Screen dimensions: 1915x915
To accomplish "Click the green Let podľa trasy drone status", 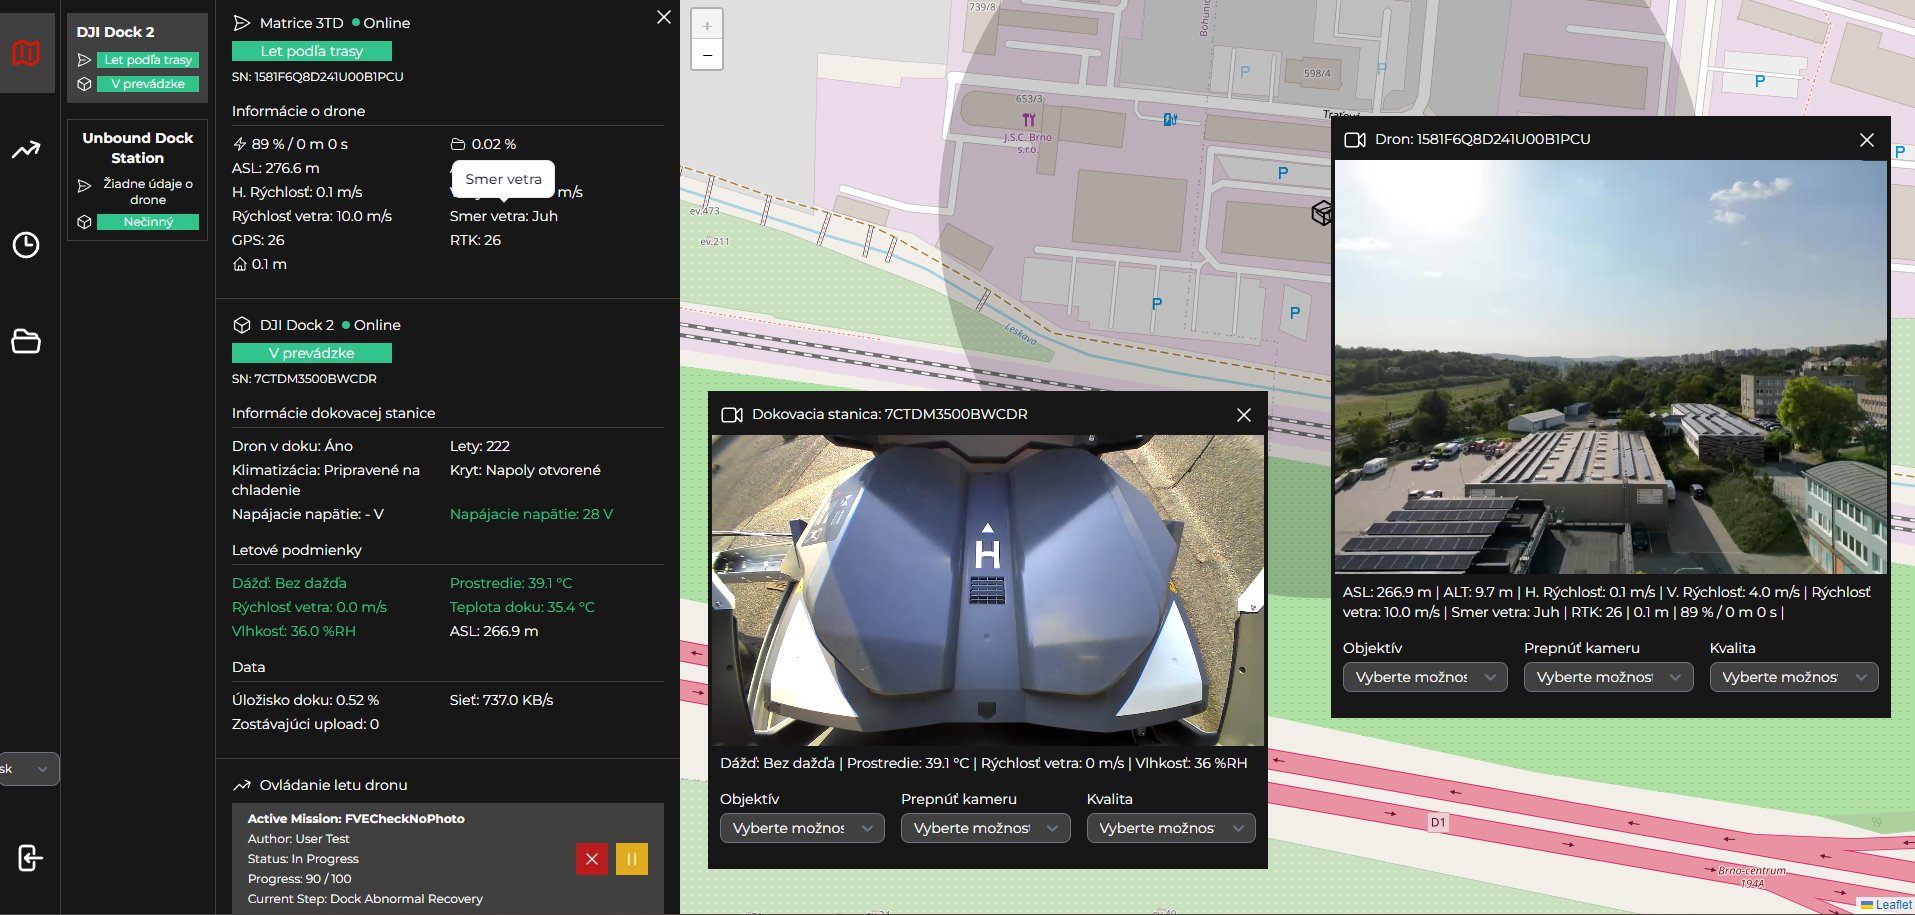I will click(312, 51).
